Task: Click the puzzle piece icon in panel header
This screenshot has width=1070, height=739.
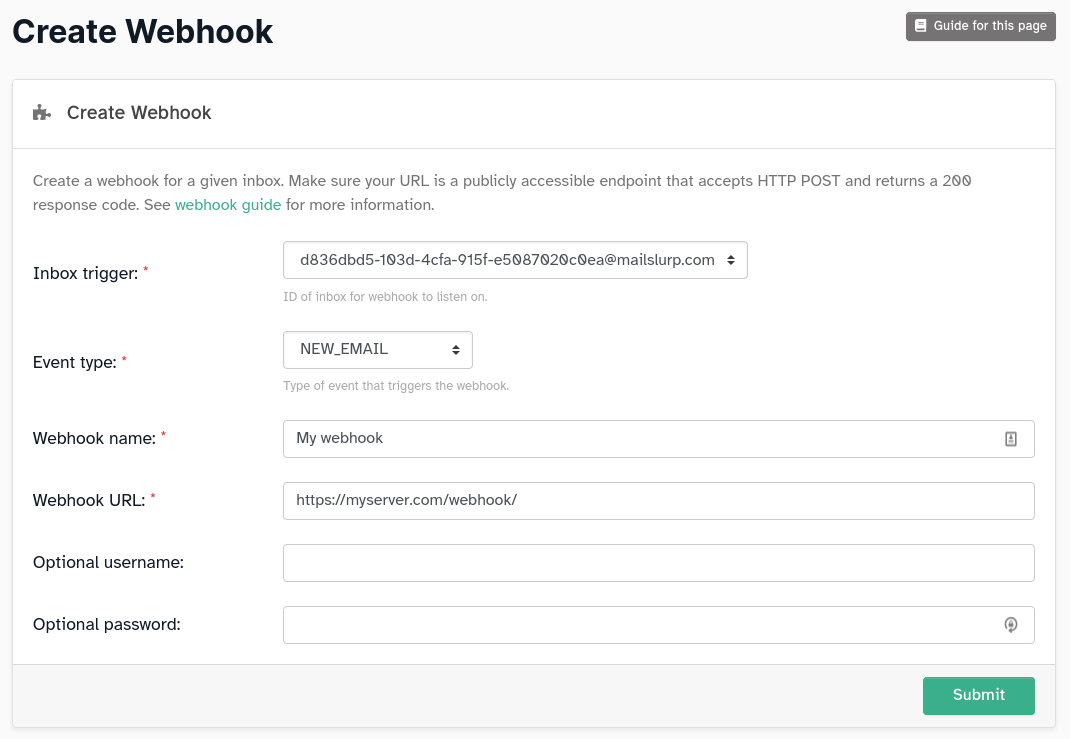Action: (x=41, y=113)
